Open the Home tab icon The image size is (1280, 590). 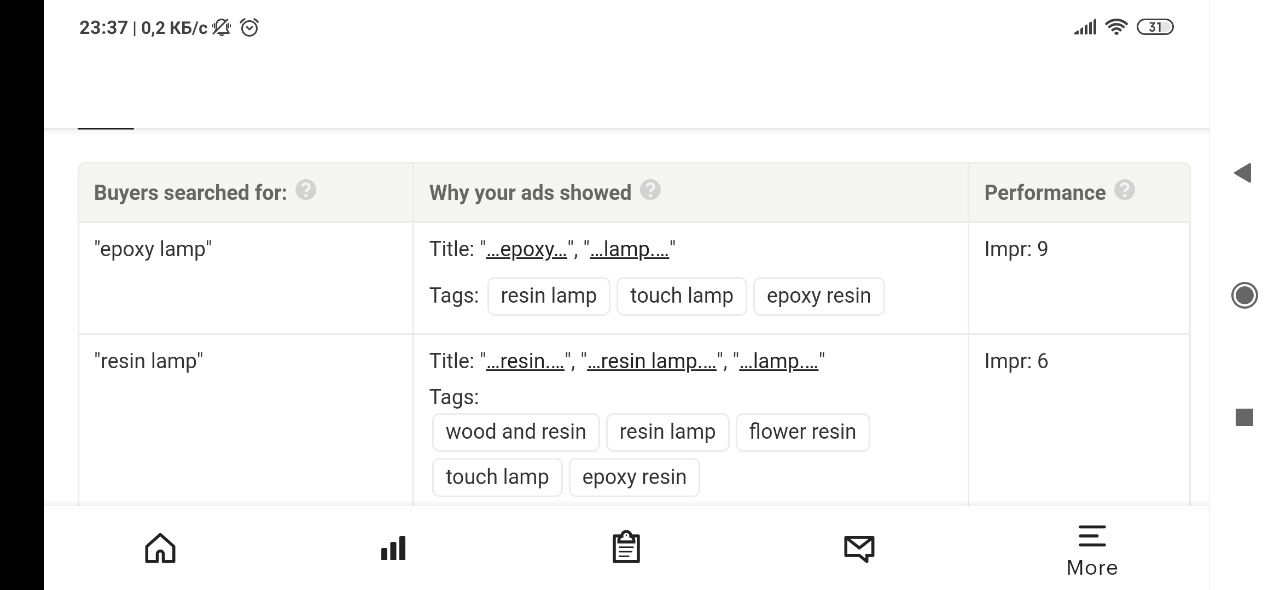(160, 548)
